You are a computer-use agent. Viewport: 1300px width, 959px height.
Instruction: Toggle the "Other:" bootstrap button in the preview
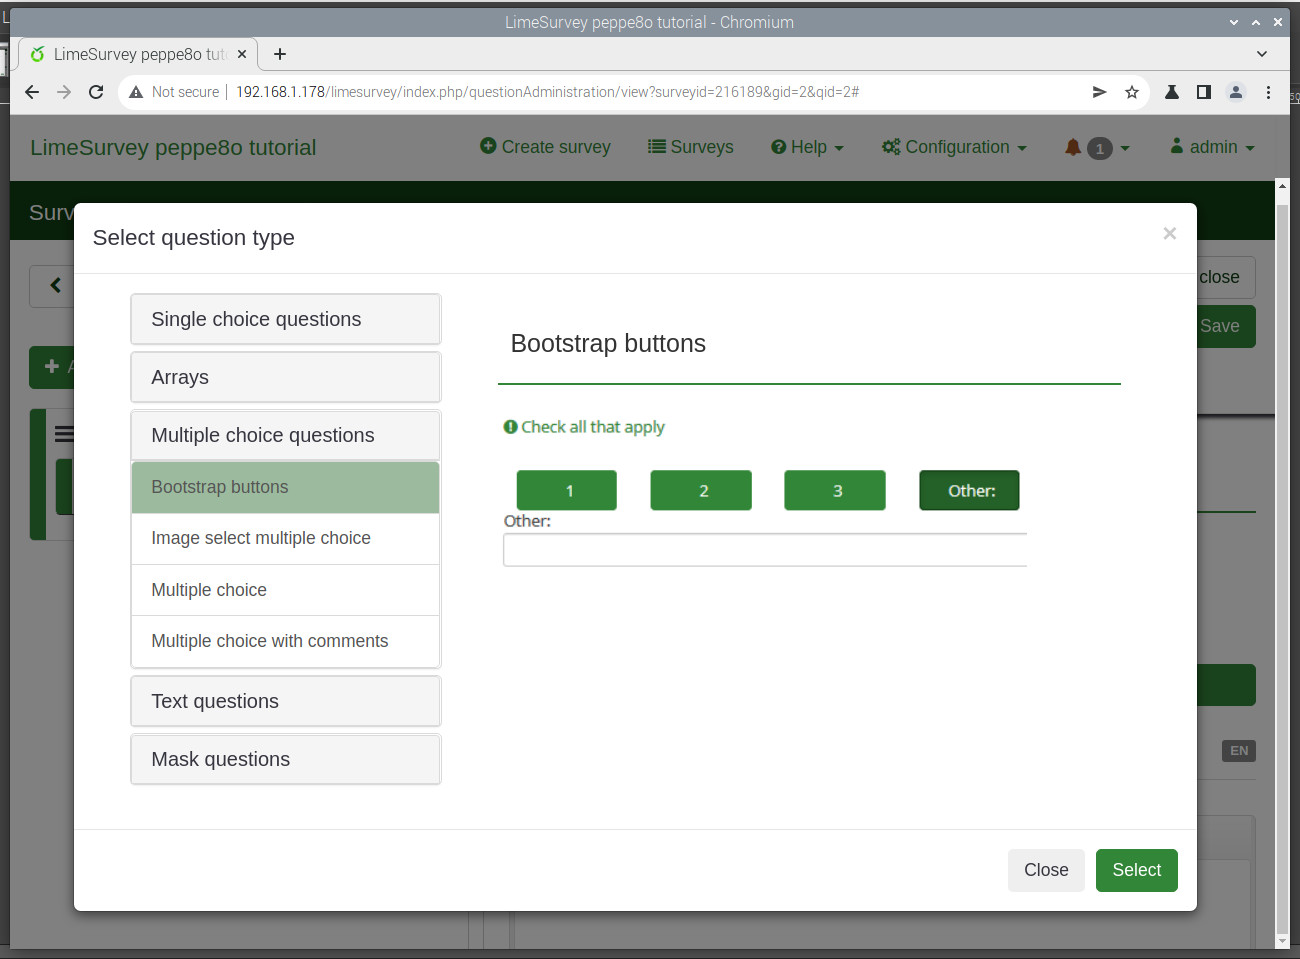[969, 490]
